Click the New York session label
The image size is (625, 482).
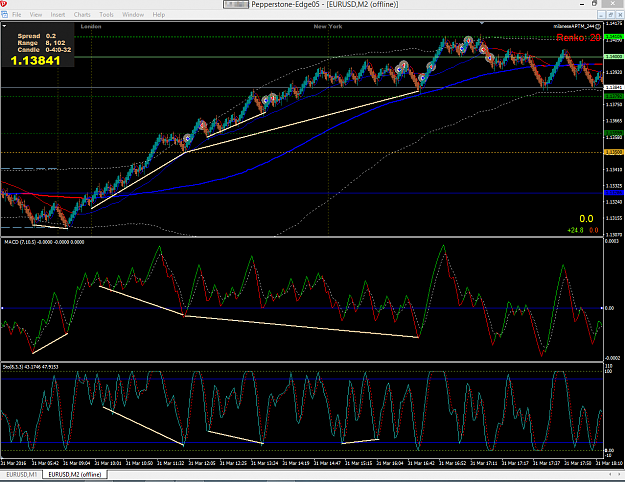(328, 26)
